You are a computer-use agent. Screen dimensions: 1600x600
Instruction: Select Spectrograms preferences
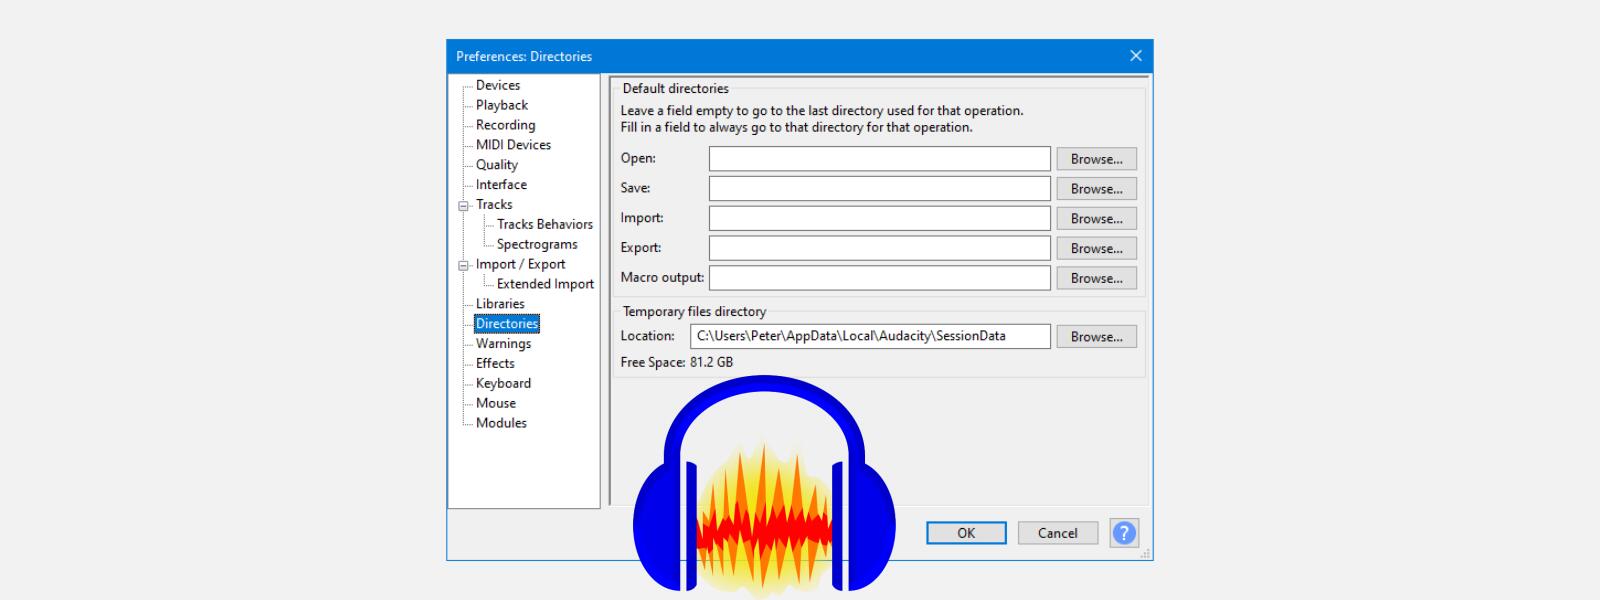pos(537,244)
